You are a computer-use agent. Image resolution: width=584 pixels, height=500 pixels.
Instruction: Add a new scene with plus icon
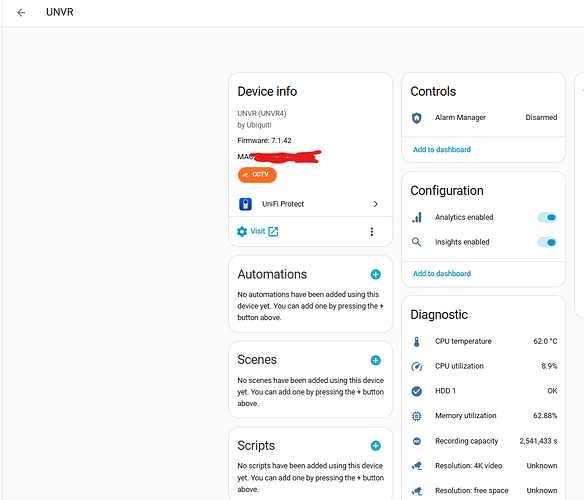click(375, 360)
